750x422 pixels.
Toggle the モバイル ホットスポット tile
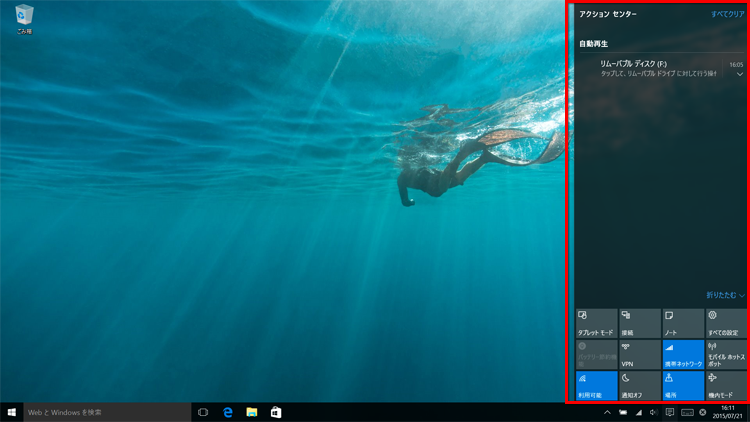(x=726, y=354)
